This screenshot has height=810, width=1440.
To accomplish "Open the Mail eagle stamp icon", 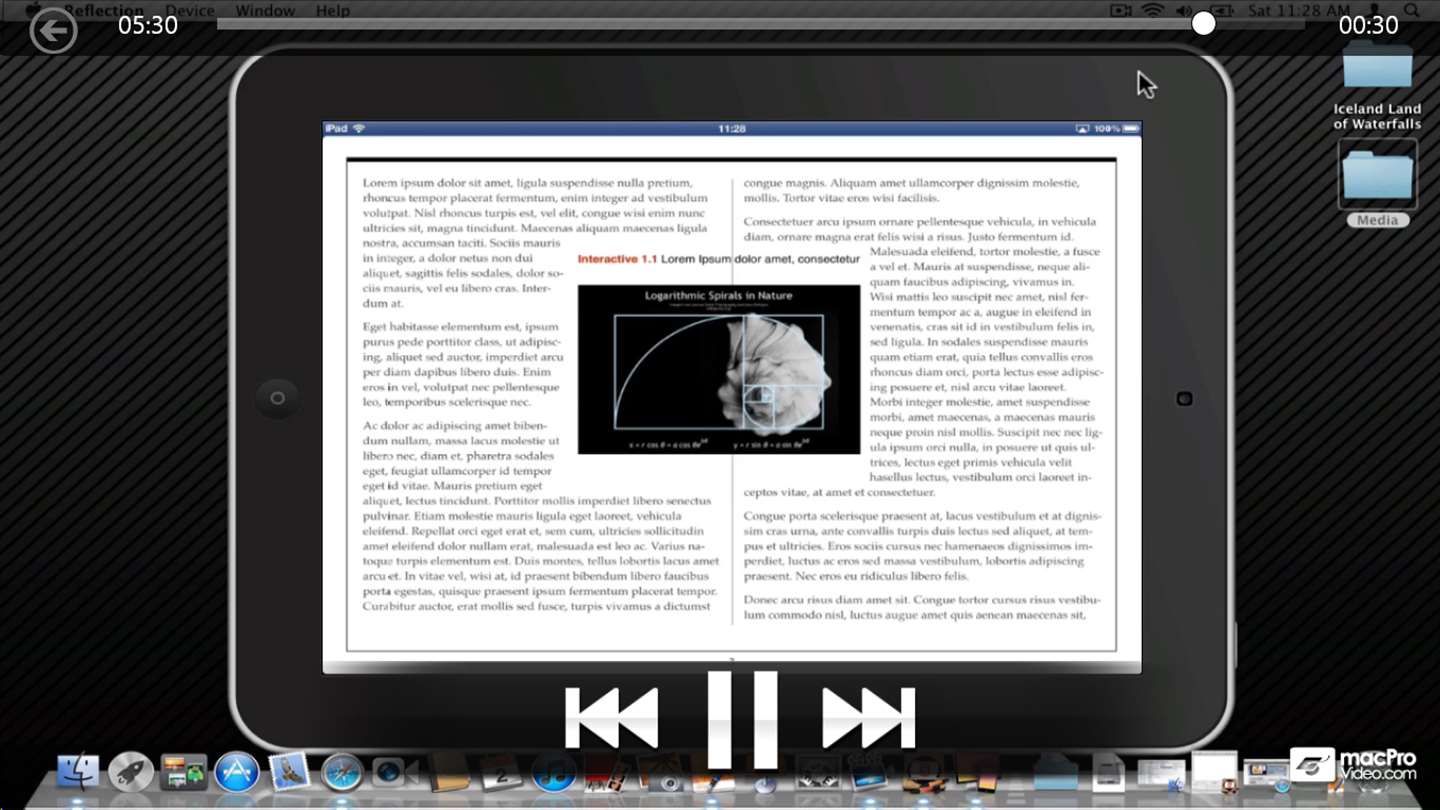I will 289,772.
